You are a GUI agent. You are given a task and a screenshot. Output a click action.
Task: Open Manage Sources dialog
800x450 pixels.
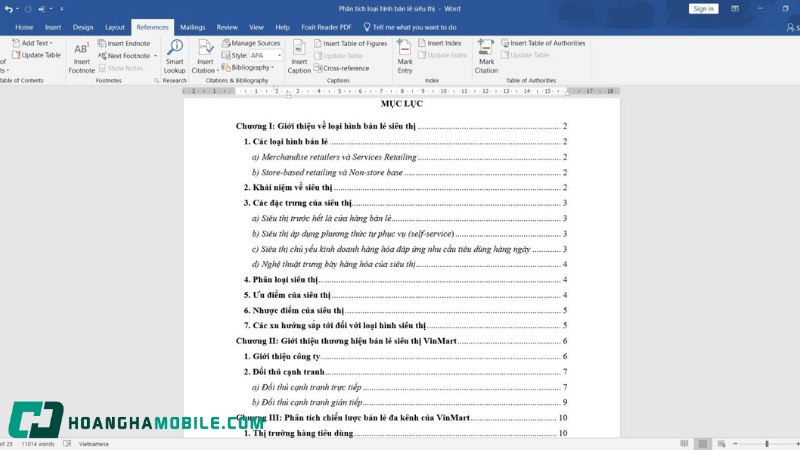coord(250,44)
